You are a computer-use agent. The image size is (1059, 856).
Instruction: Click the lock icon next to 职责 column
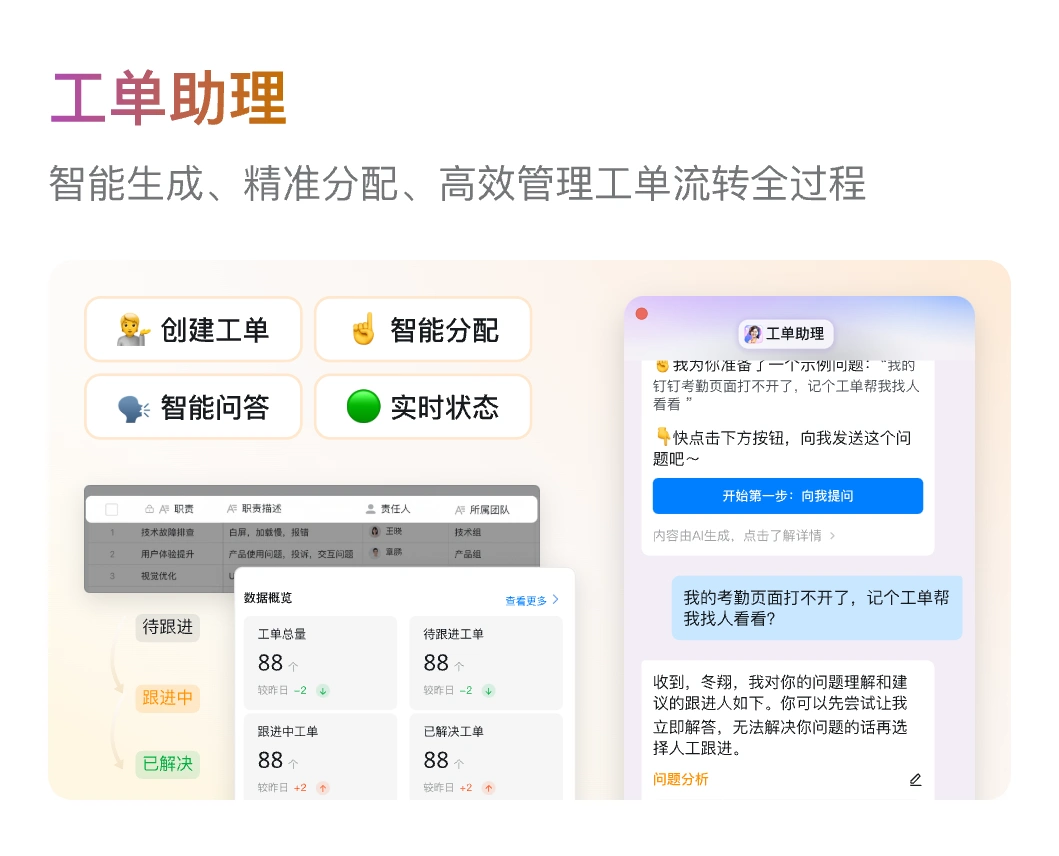149,509
